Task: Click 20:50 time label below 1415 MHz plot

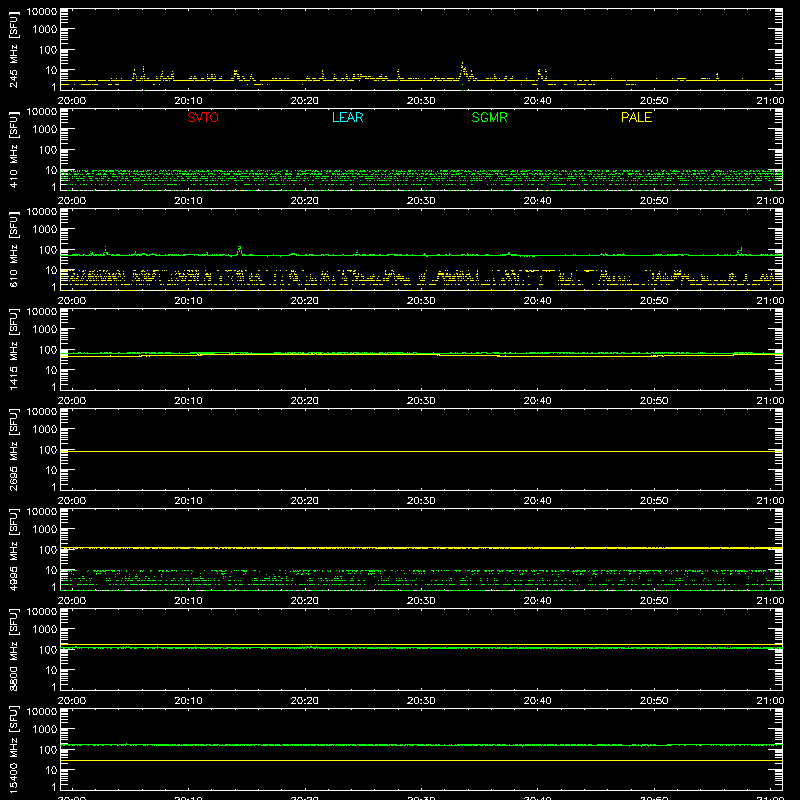Action: tap(654, 401)
